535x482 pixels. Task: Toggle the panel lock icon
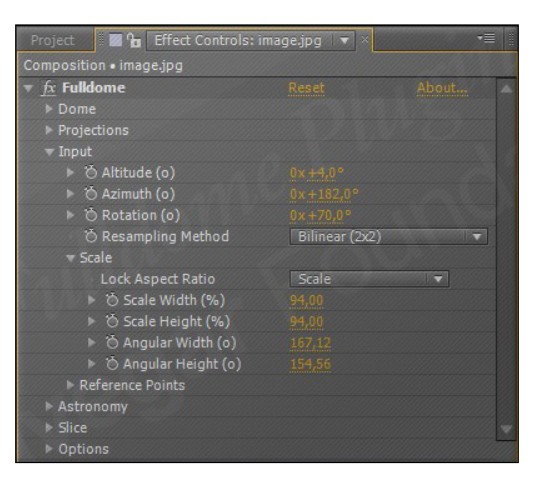[134, 40]
